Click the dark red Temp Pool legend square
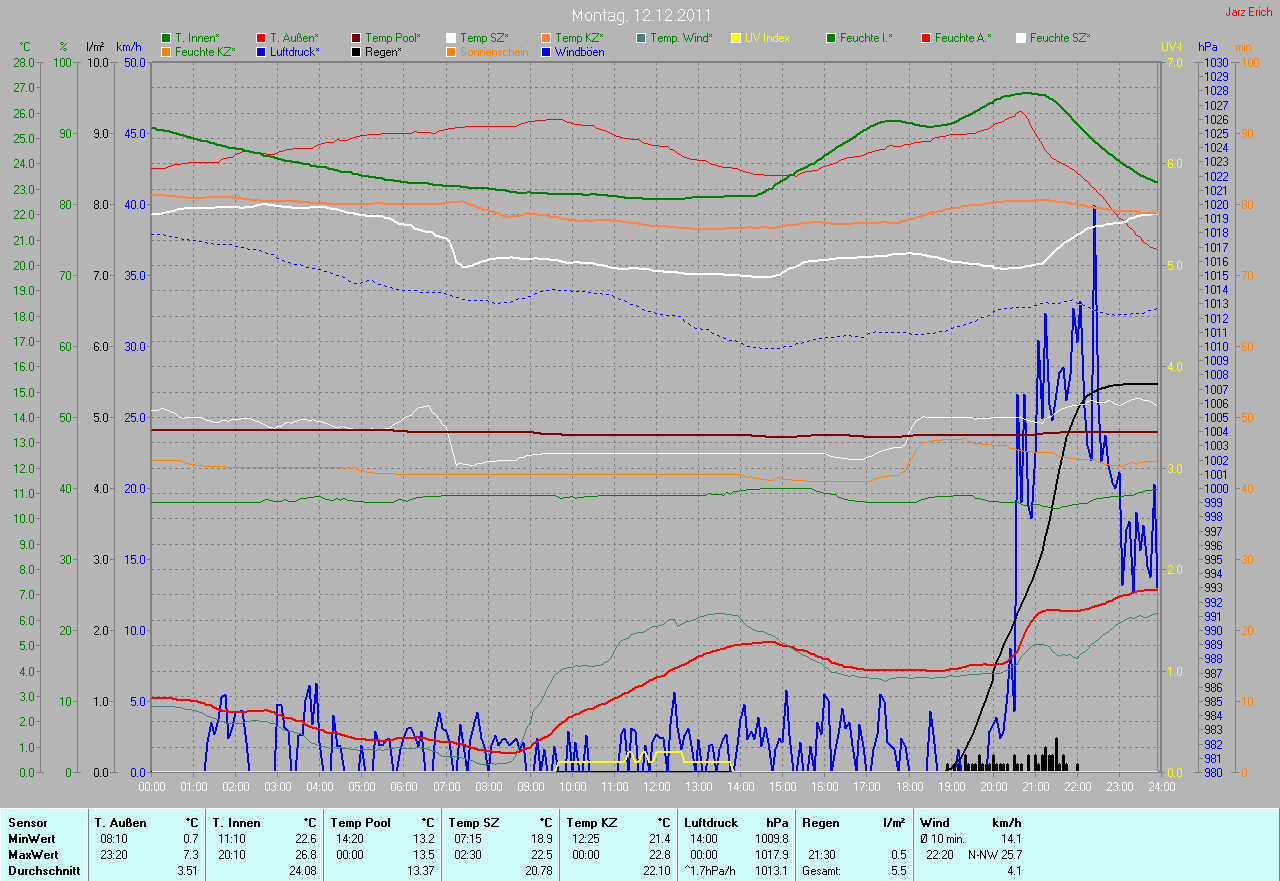This screenshot has height=881, width=1280. (356, 38)
